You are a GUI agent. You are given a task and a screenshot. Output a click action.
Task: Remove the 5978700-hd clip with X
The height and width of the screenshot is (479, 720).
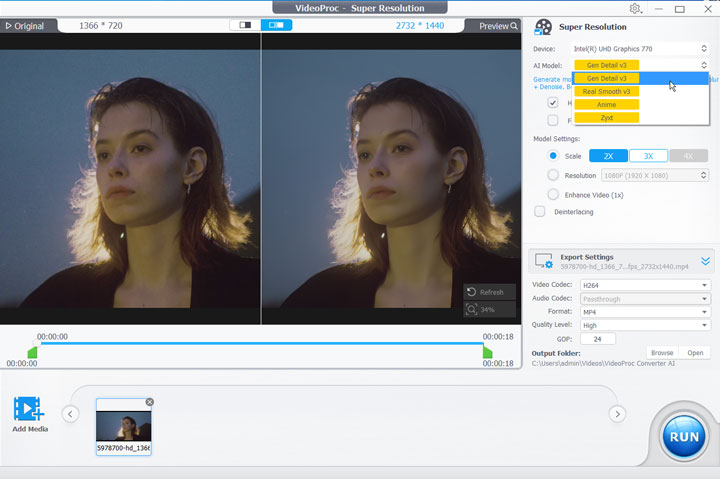tap(150, 402)
